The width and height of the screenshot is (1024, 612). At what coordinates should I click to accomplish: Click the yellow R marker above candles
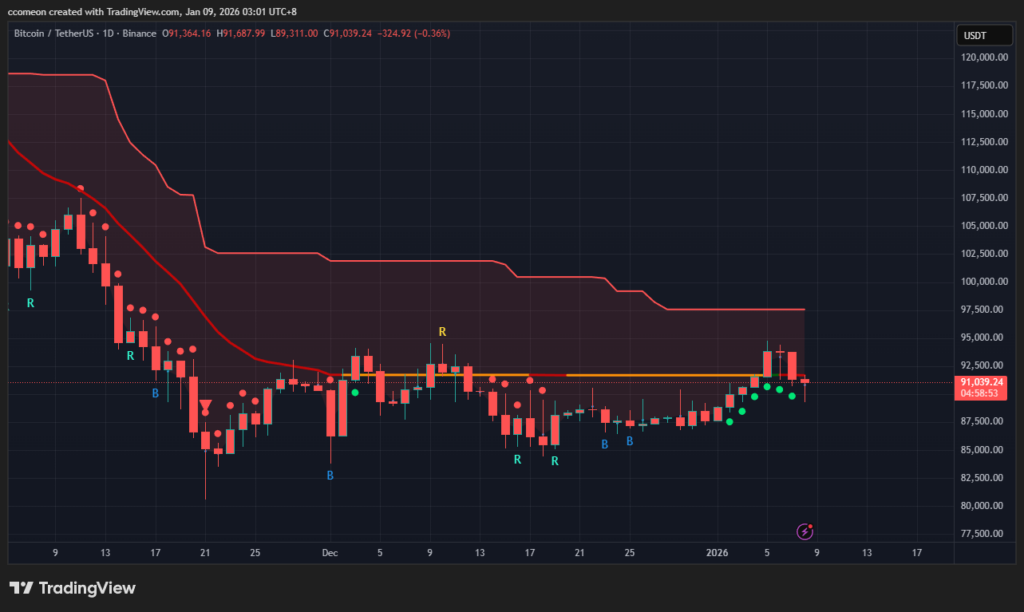(442, 331)
